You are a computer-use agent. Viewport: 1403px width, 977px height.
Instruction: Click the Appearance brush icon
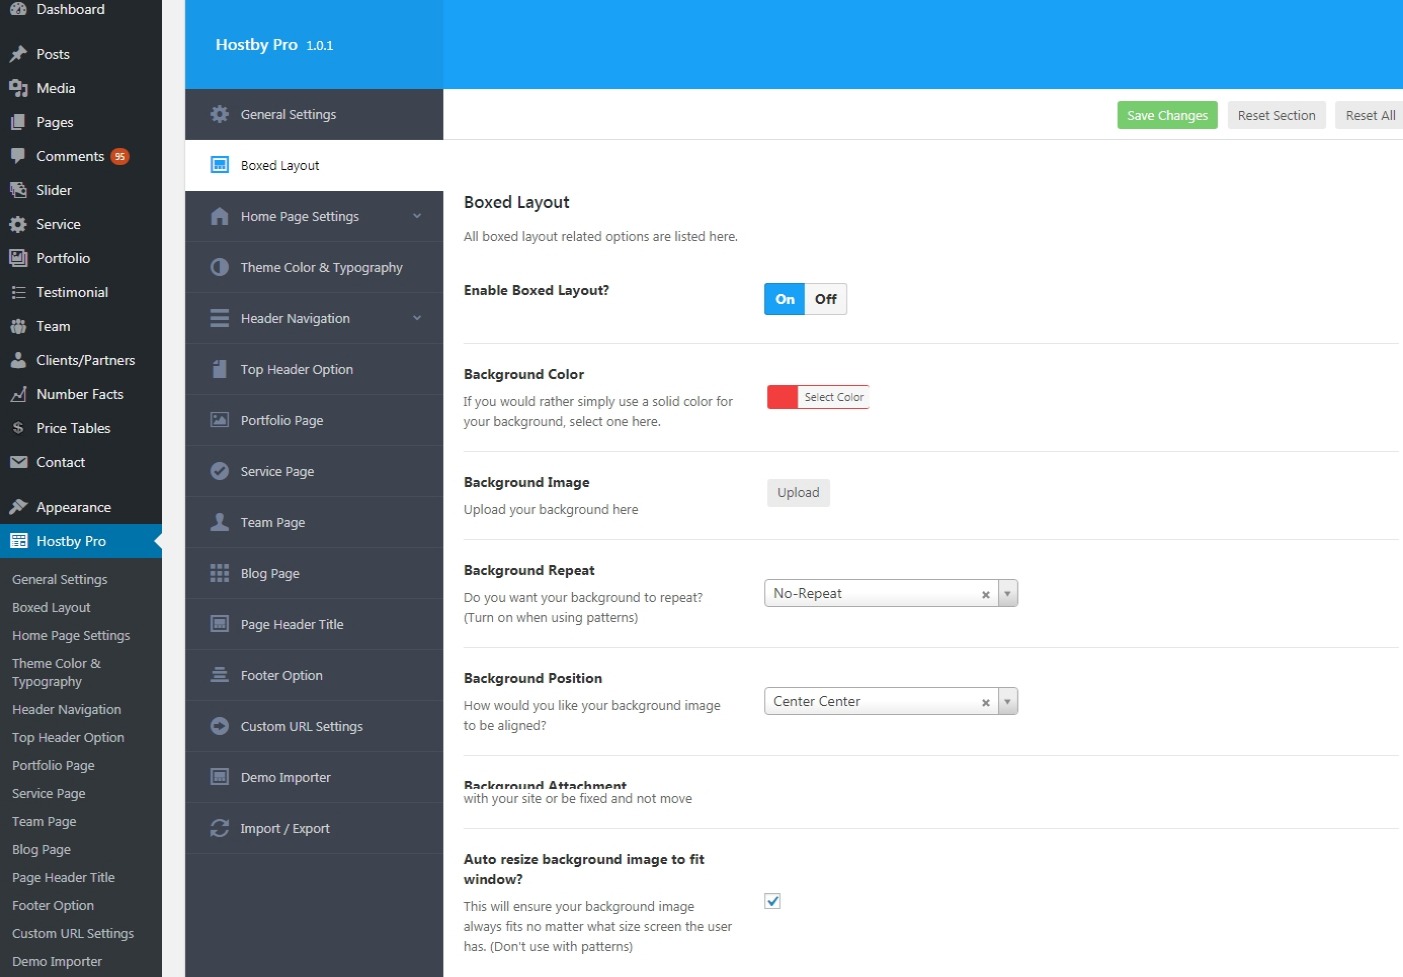[18, 507]
